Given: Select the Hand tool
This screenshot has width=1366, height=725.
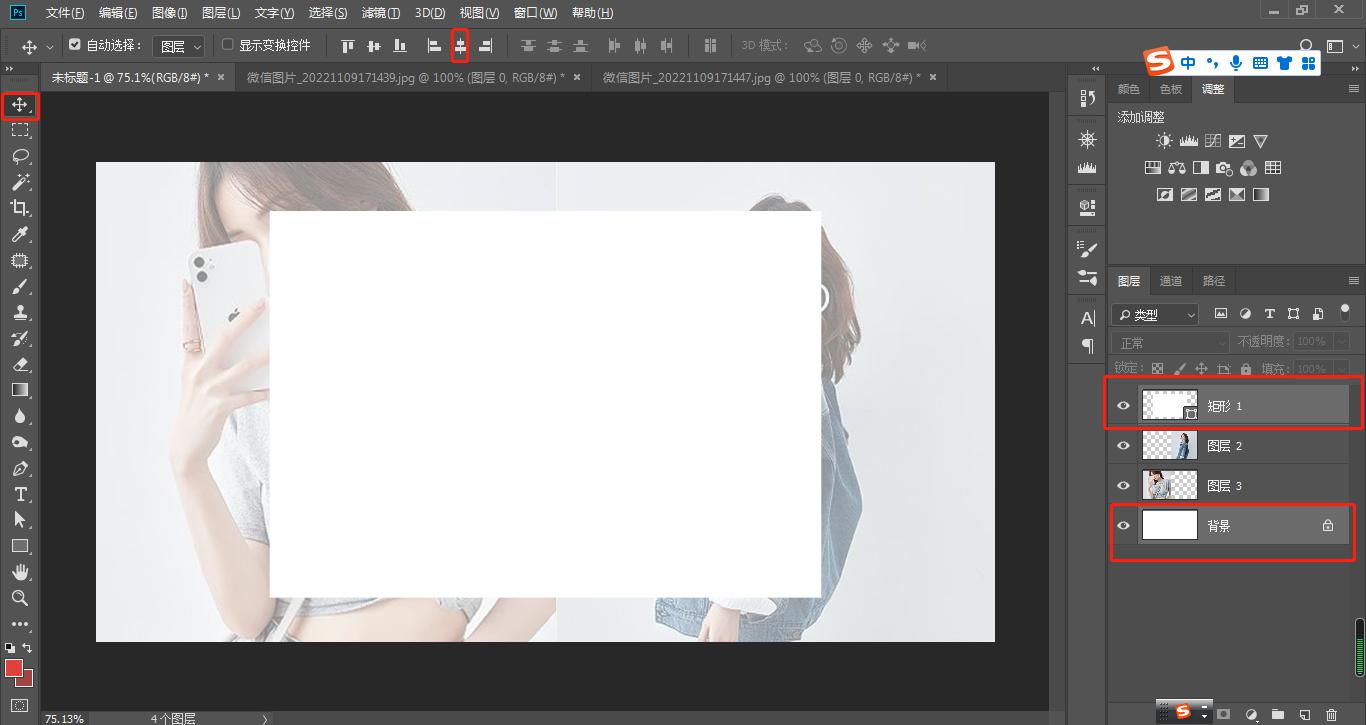Looking at the screenshot, I should coord(20,572).
